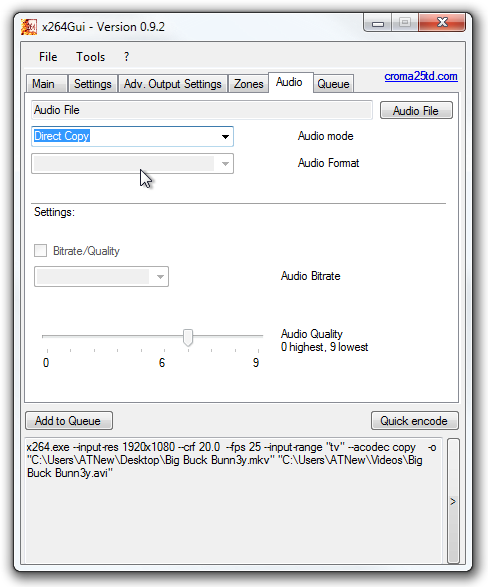Click the x264Gui app icon in title bar
Image resolution: width=488 pixels, height=587 pixels.
tap(29, 27)
